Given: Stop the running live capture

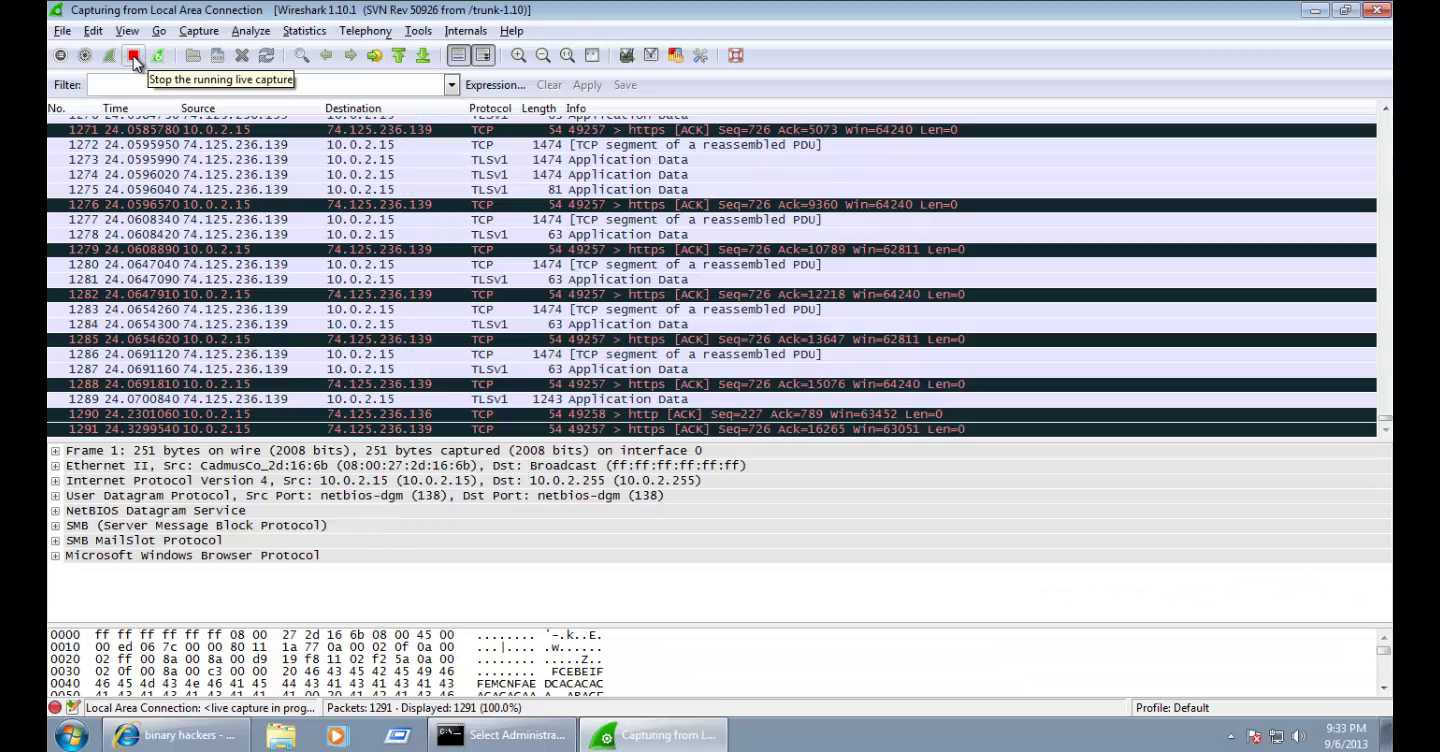Looking at the screenshot, I should click(x=135, y=55).
